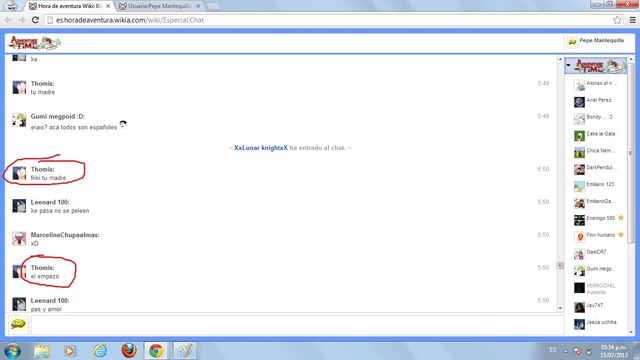Close the Hora de aventura Wiki tab
The image size is (640, 360).
[x=108, y=6]
